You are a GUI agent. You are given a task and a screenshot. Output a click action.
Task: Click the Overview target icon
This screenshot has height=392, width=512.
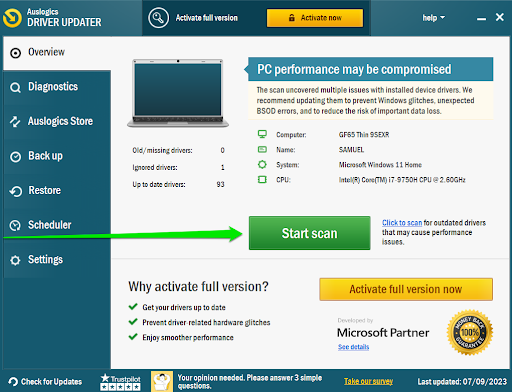15,53
